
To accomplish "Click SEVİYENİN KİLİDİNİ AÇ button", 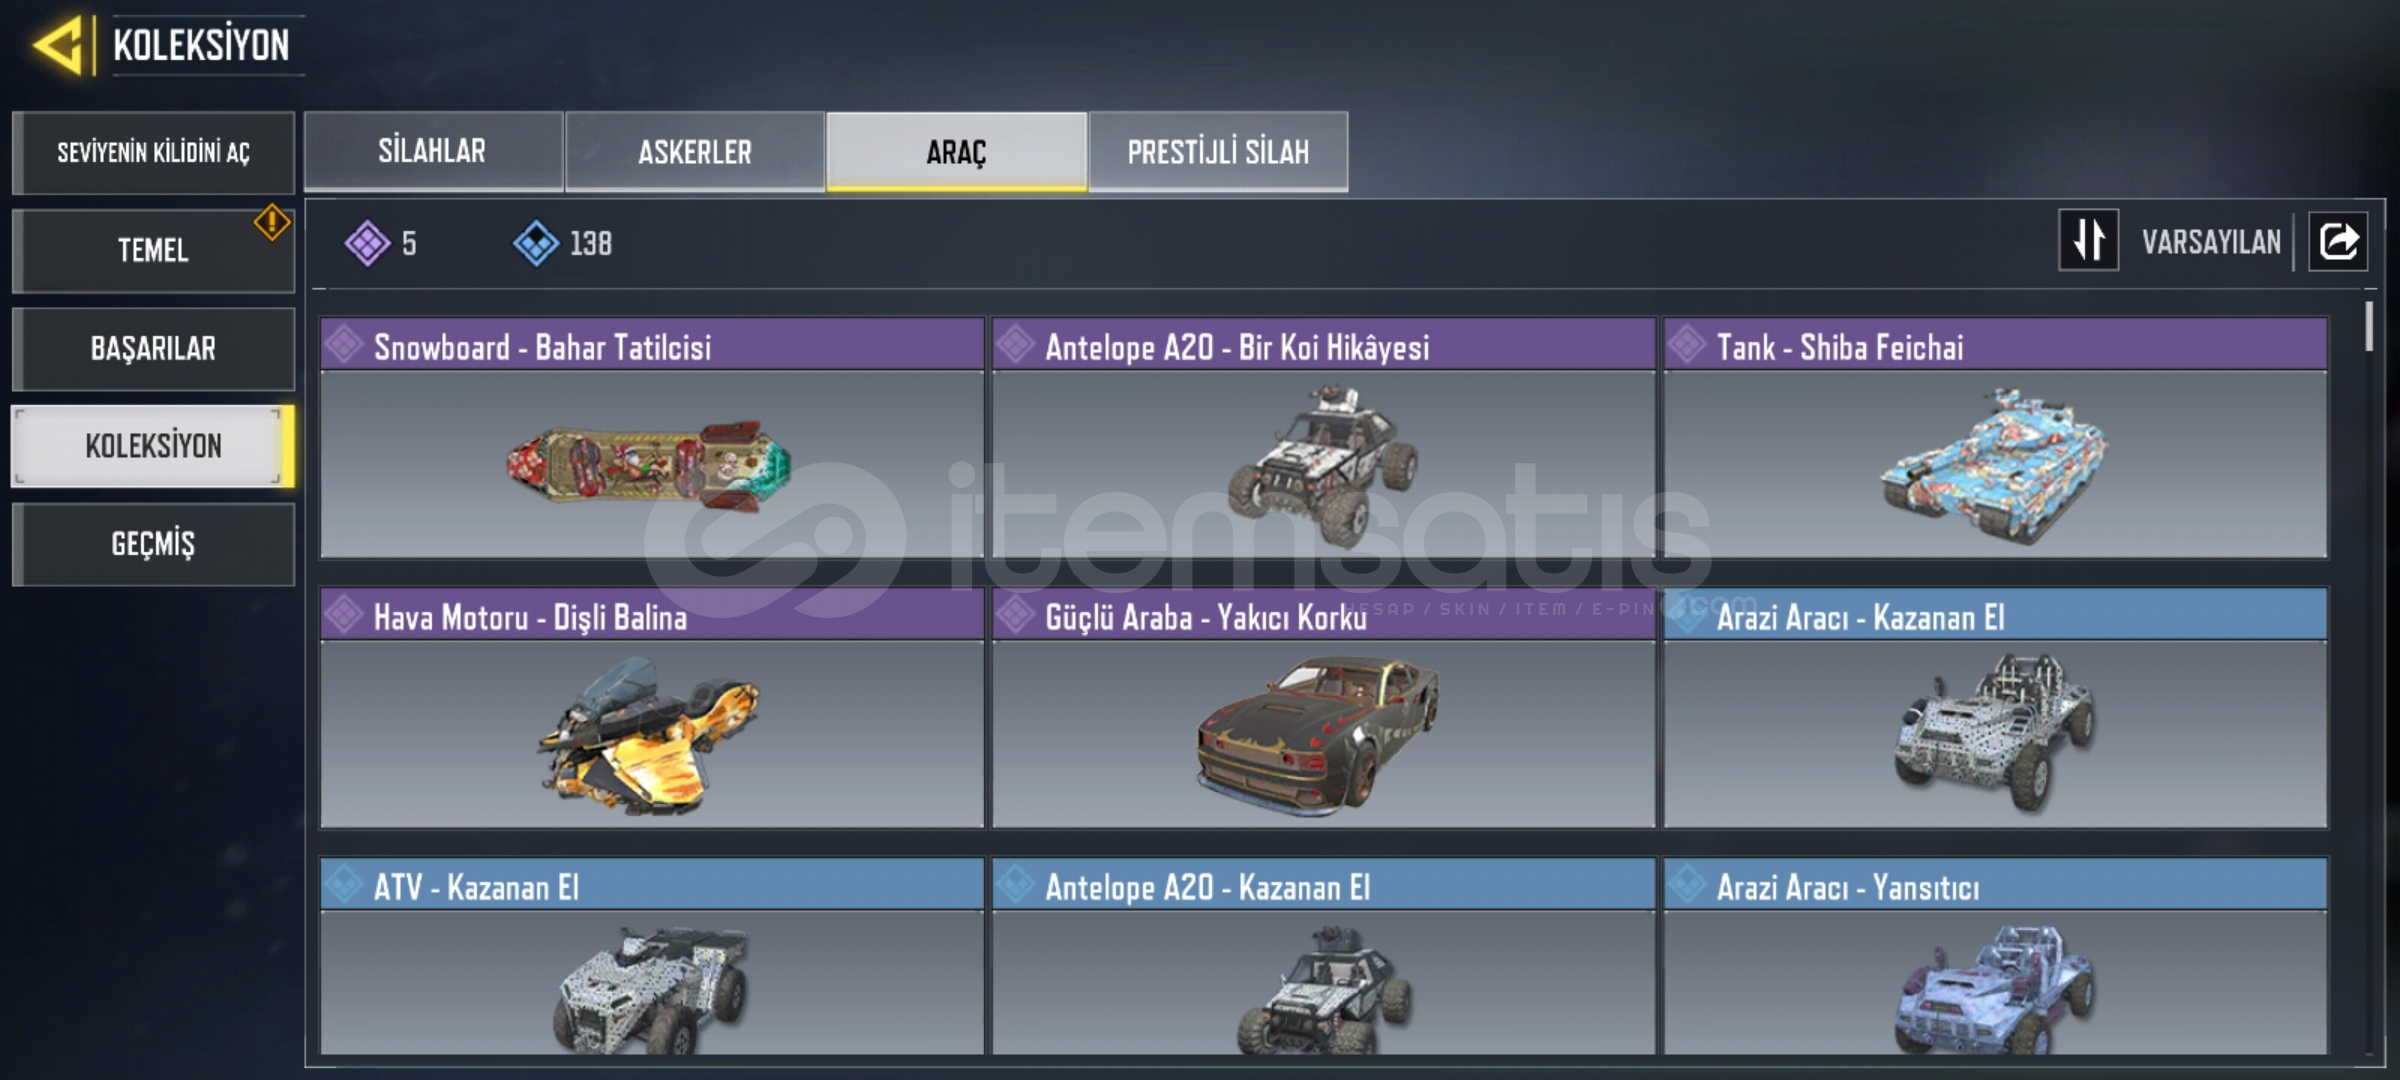I will coord(153,152).
